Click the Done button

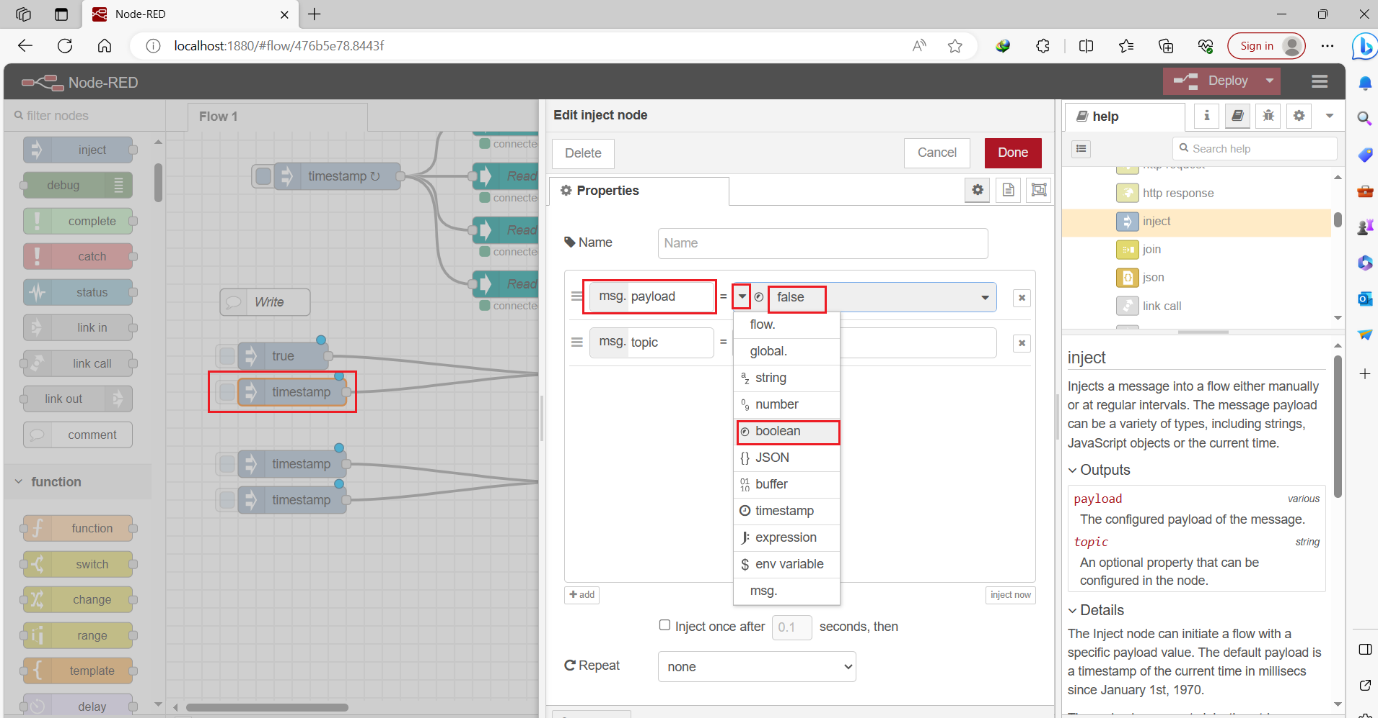point(1012,152)
